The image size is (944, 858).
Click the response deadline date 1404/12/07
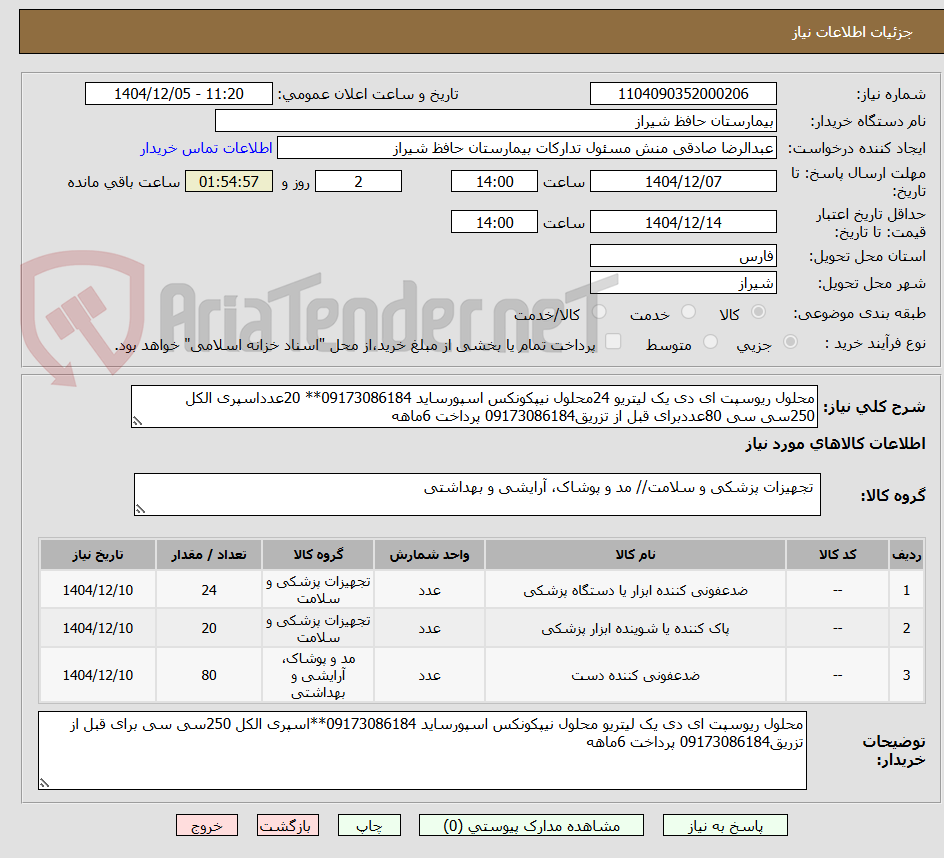click(683, 181)
